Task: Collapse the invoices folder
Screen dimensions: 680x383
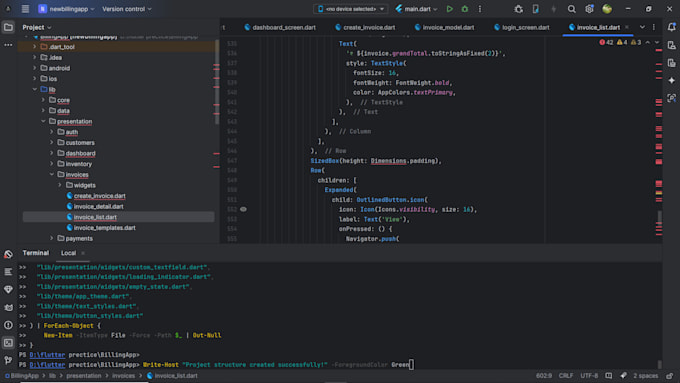Action: (52, 174)
